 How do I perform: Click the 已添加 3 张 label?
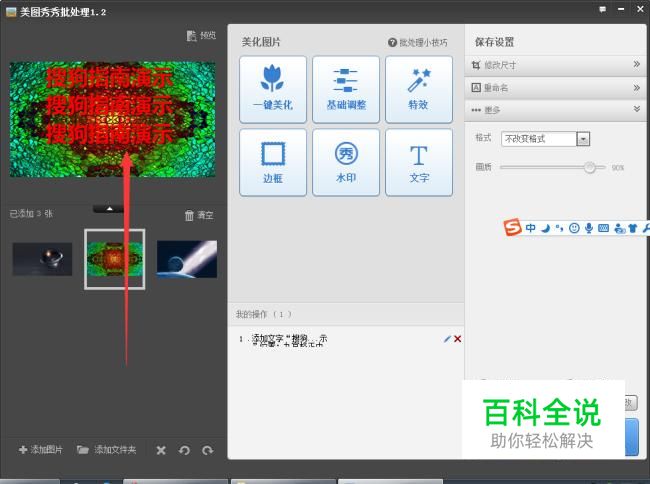click(x=31, y=214)
